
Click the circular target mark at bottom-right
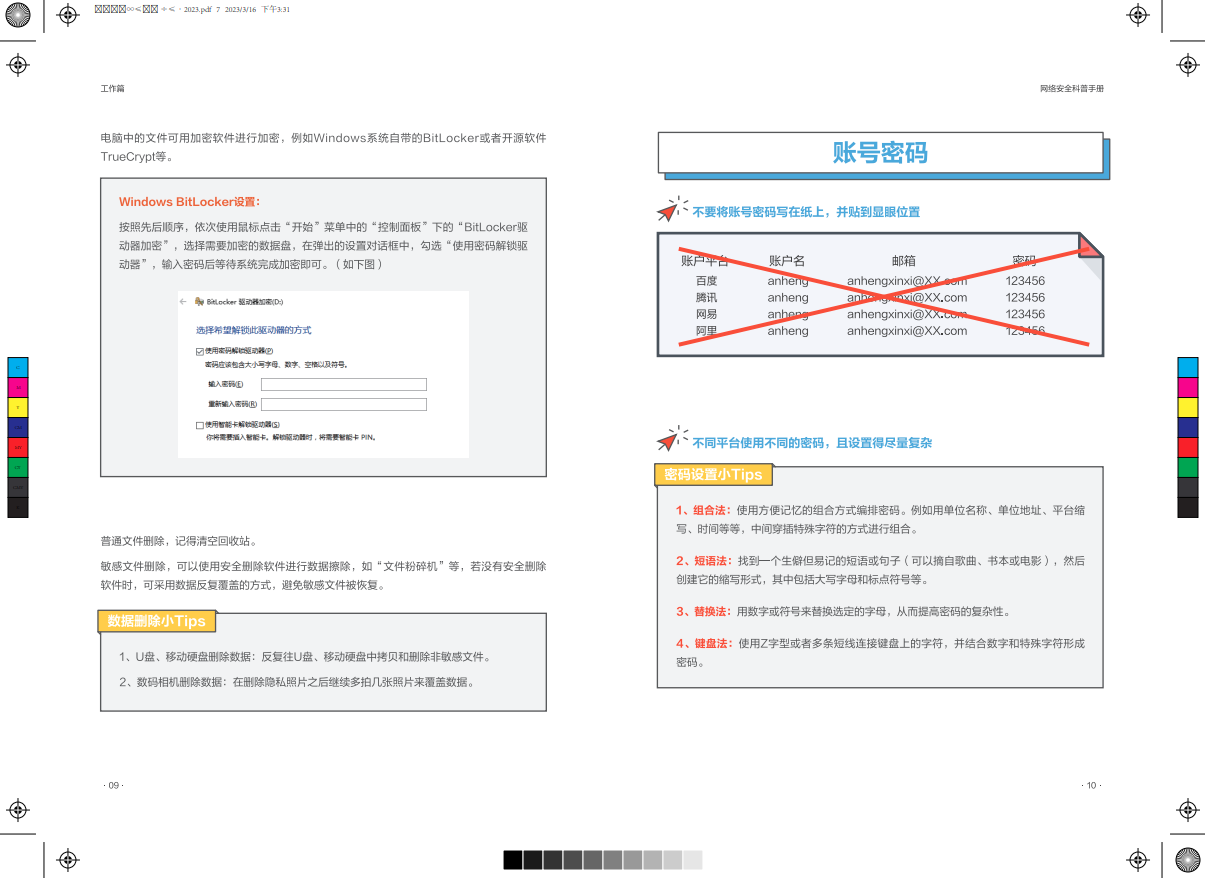point(1188,861)
